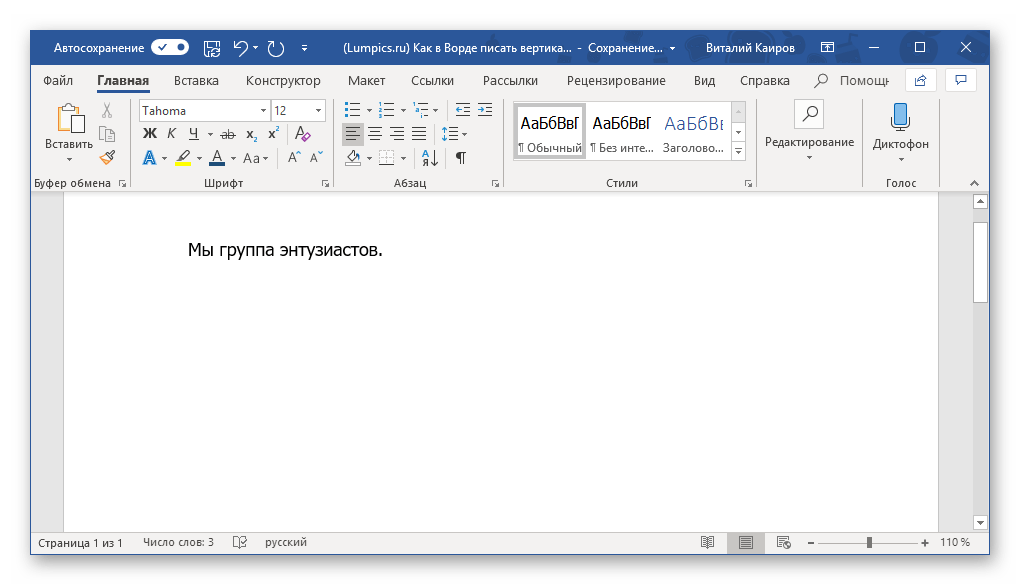1020x585 pixels.
Task: Apply bold with the Ж button
Action: tap(150, 134)
